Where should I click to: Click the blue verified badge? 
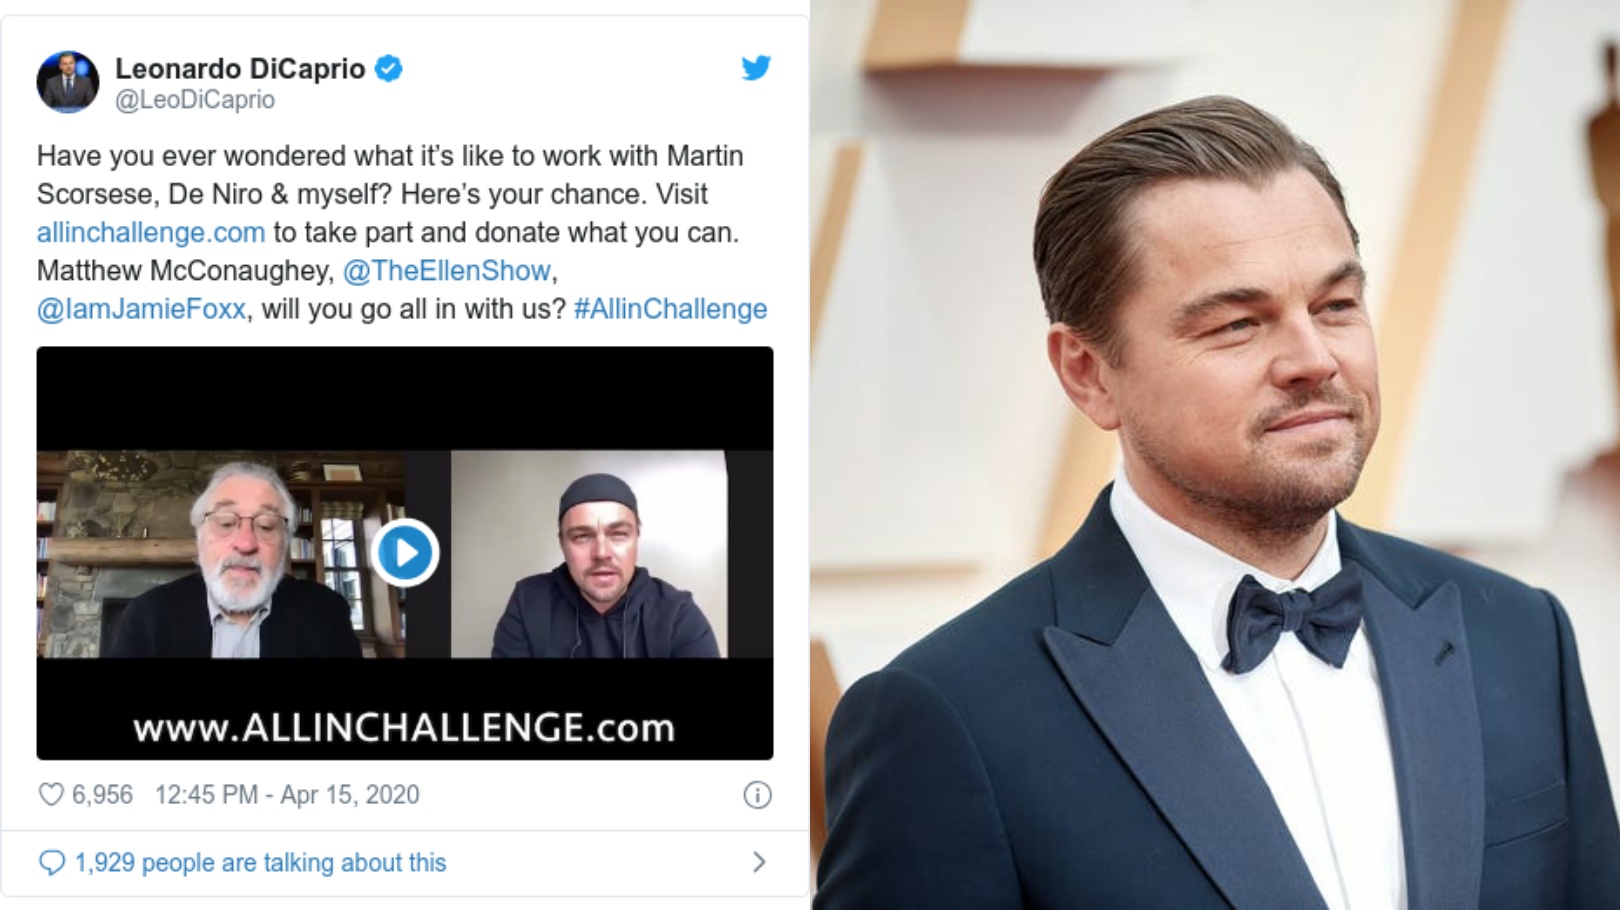tap(388, 68)
